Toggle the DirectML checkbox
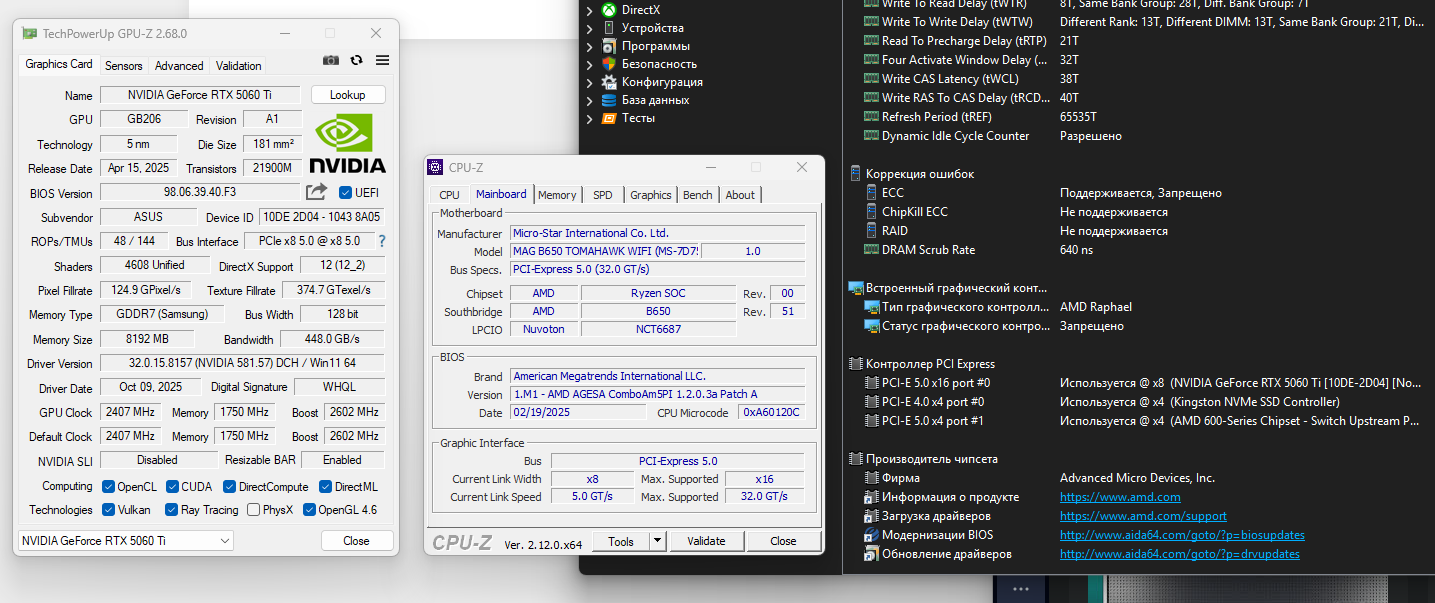The height and width of the screenshot is (603, 1435). tap(325, 487)
